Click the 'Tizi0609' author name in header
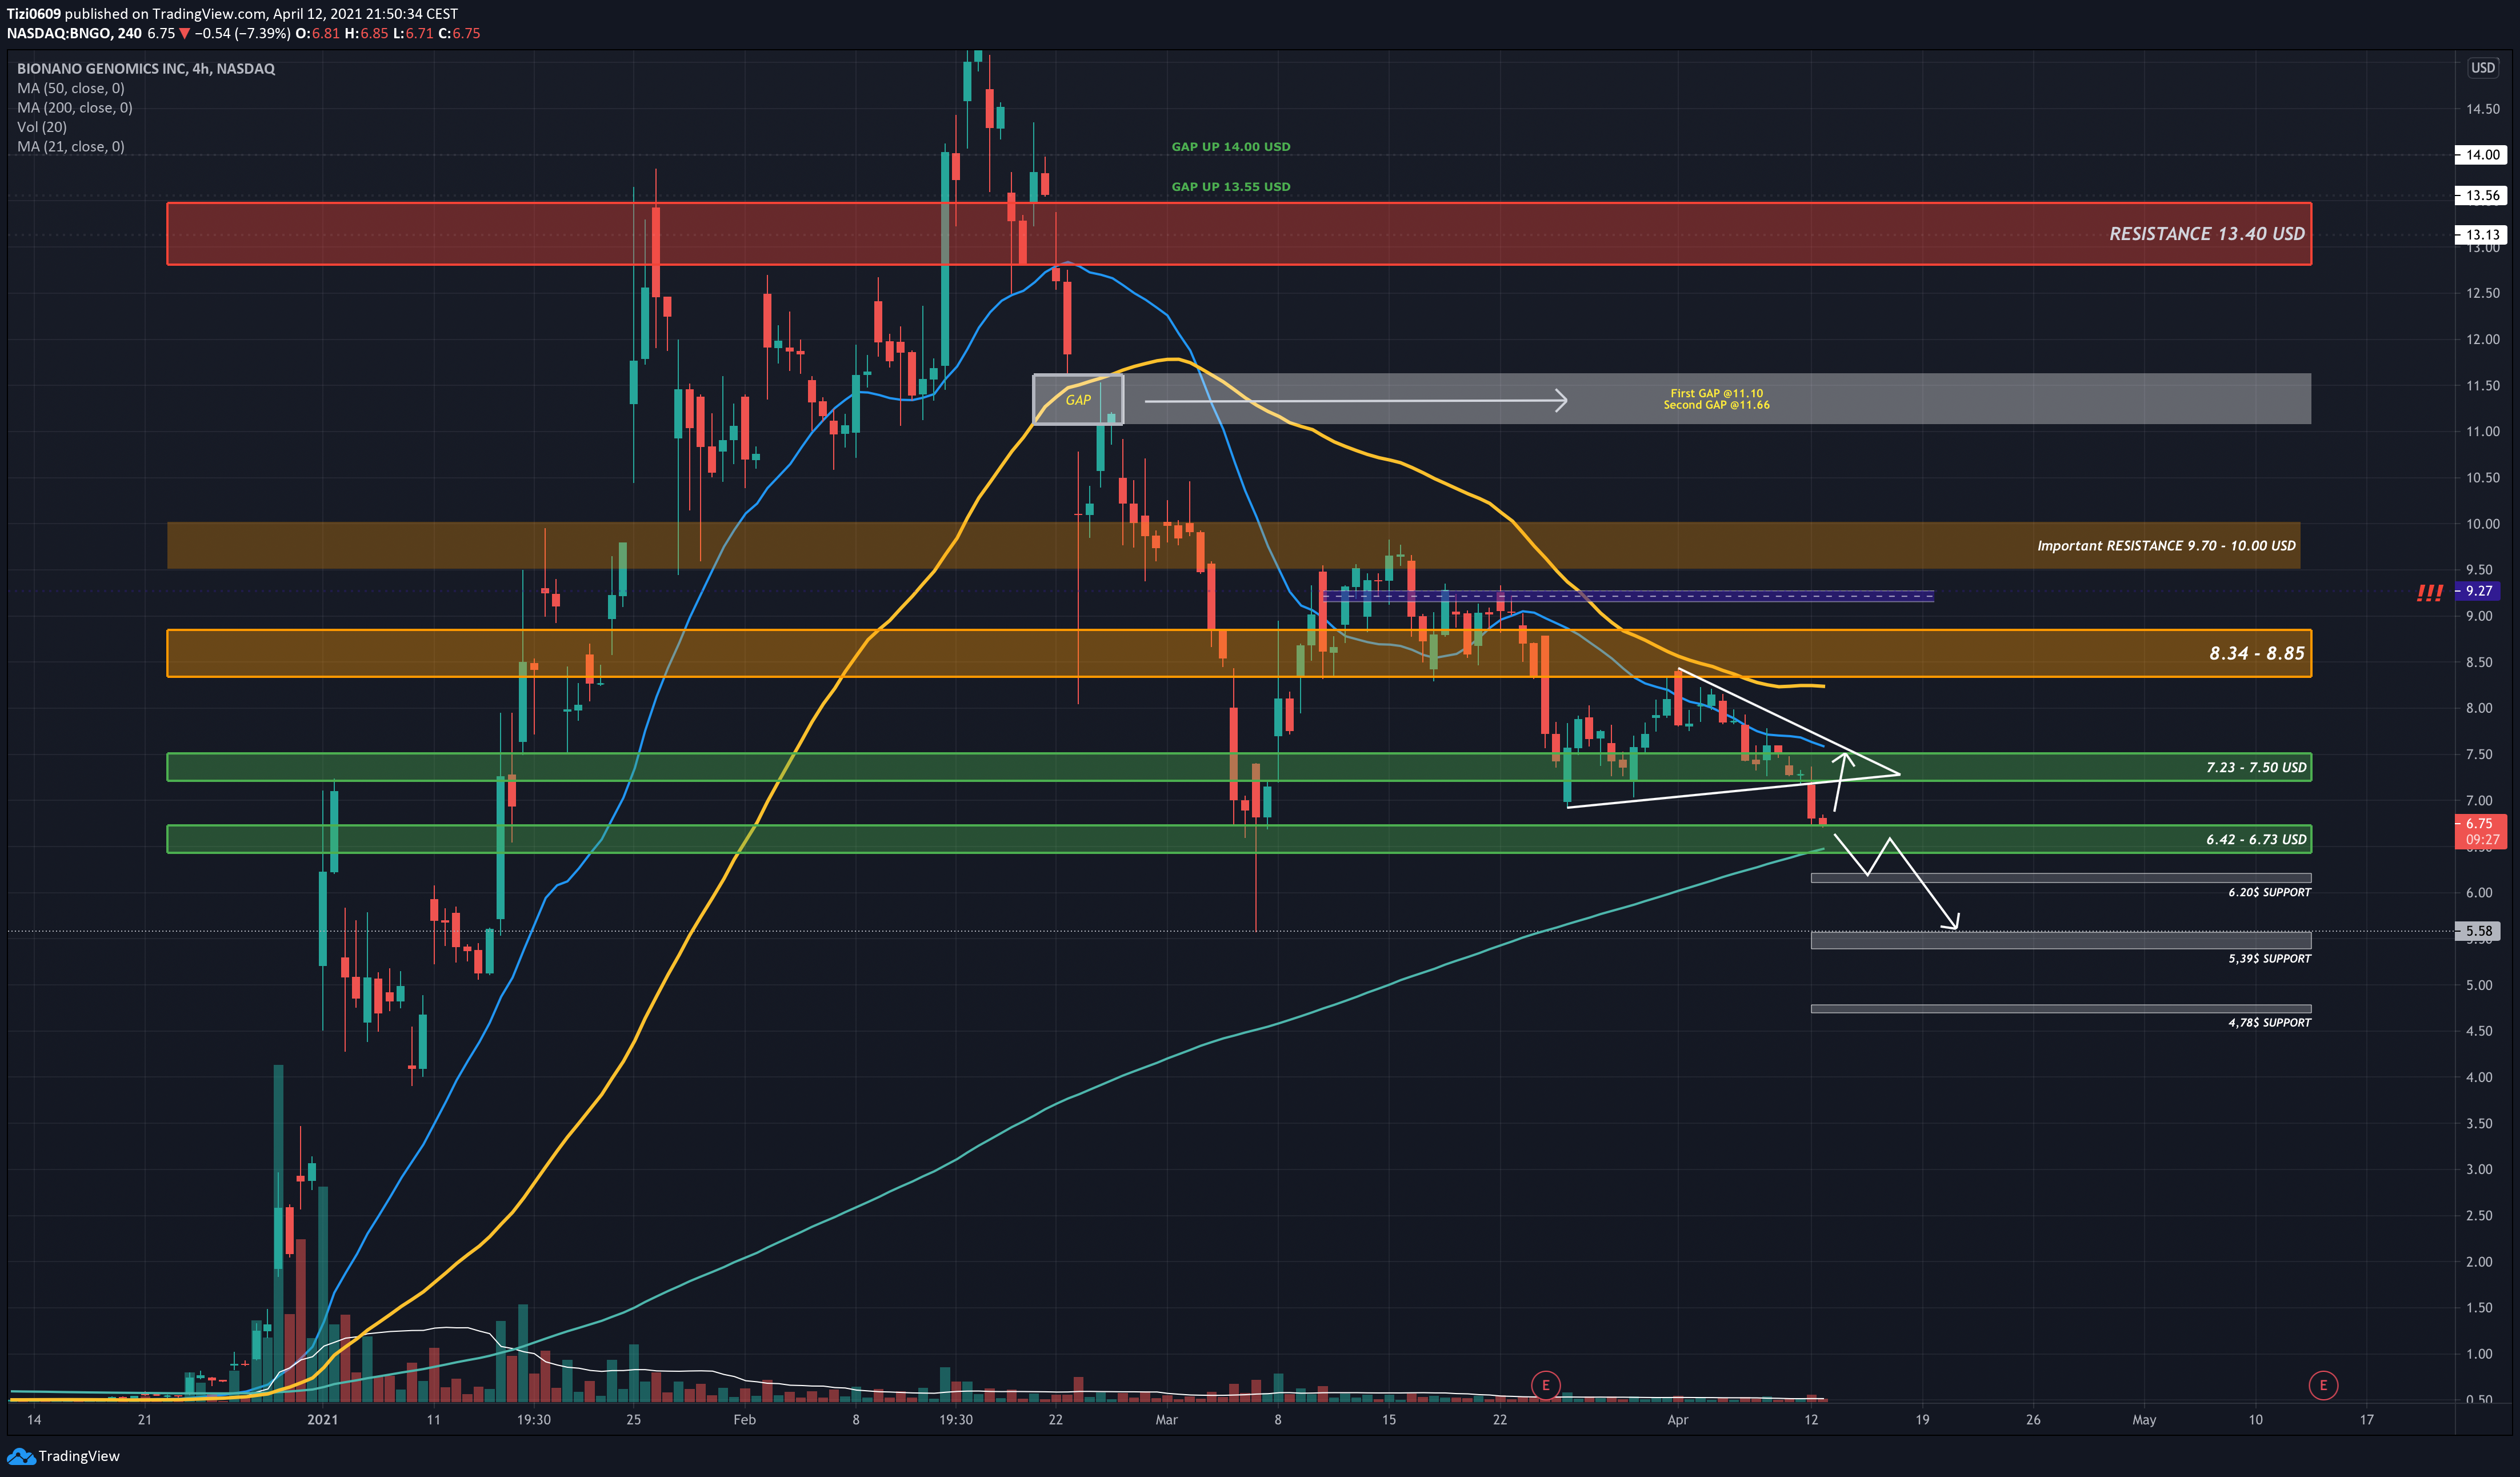 click(x=33, y=14)
